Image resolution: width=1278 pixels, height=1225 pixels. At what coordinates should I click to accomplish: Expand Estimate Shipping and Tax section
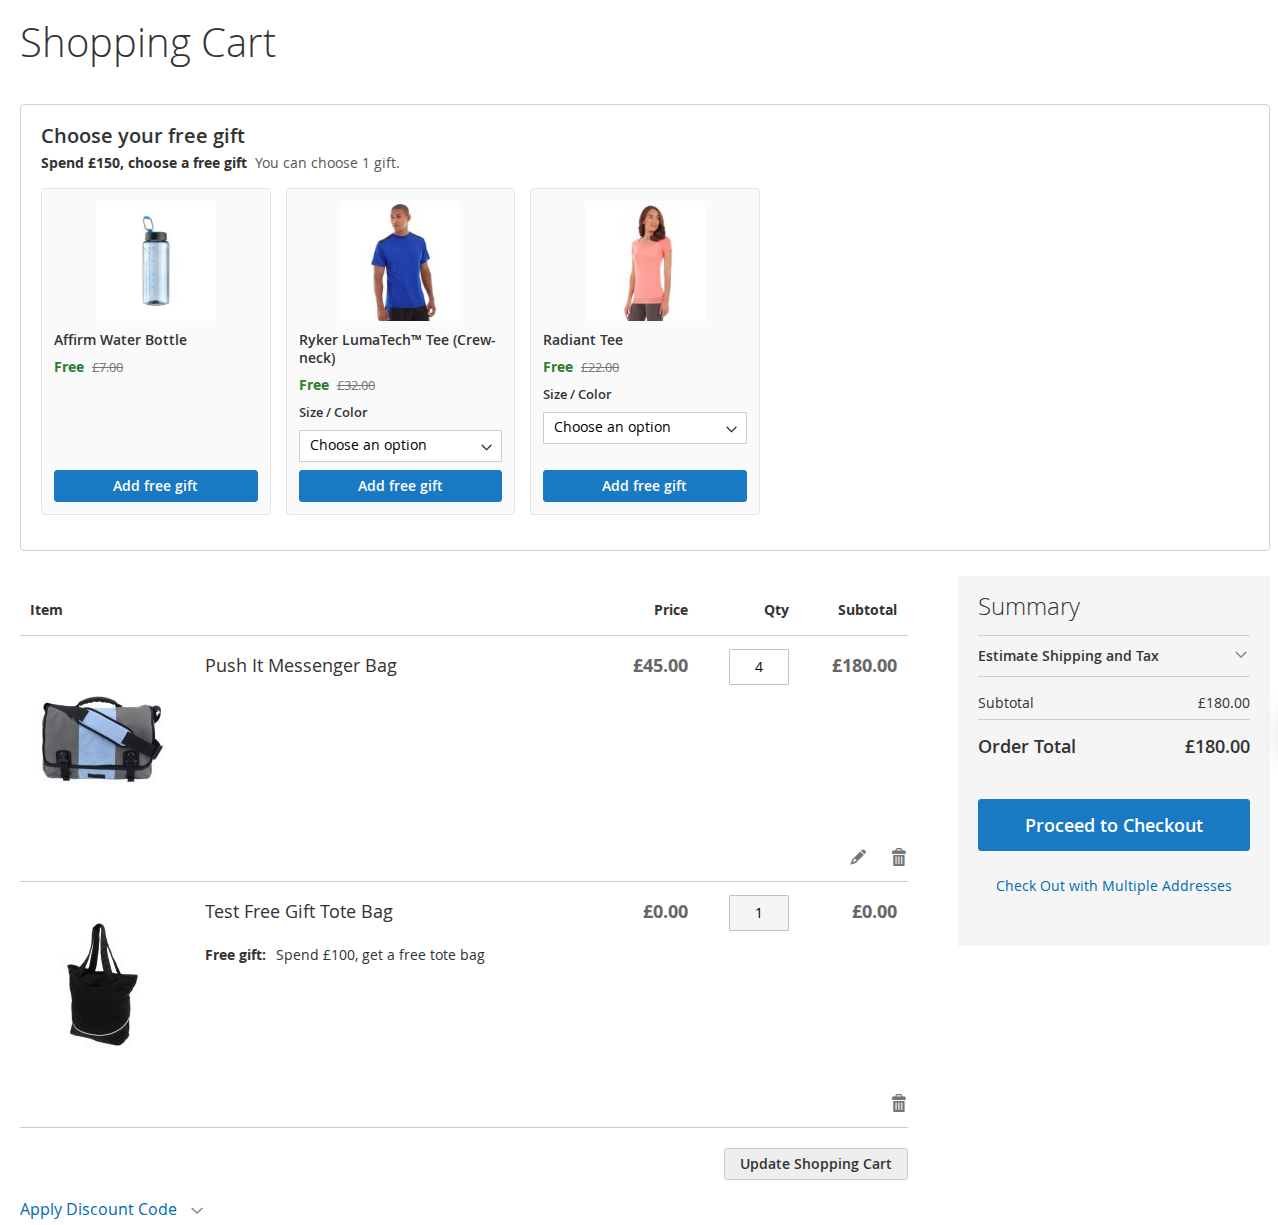coord(1114,656)
